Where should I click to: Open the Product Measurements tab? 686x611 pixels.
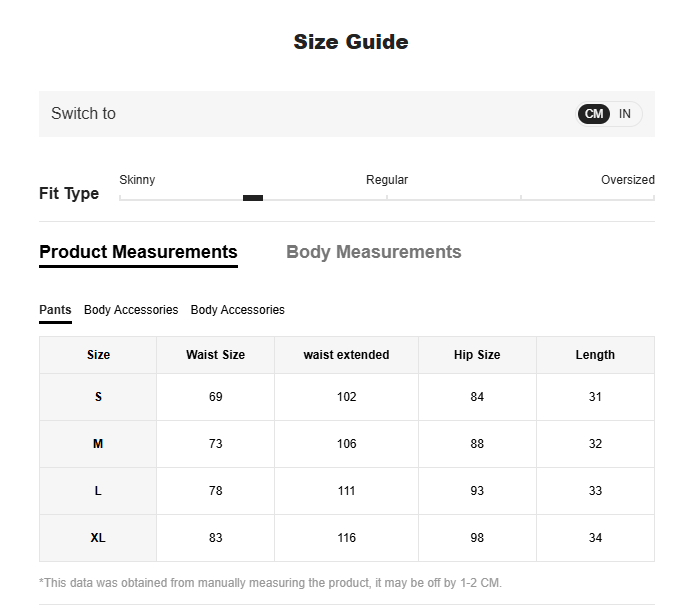[x=138, y=252]
